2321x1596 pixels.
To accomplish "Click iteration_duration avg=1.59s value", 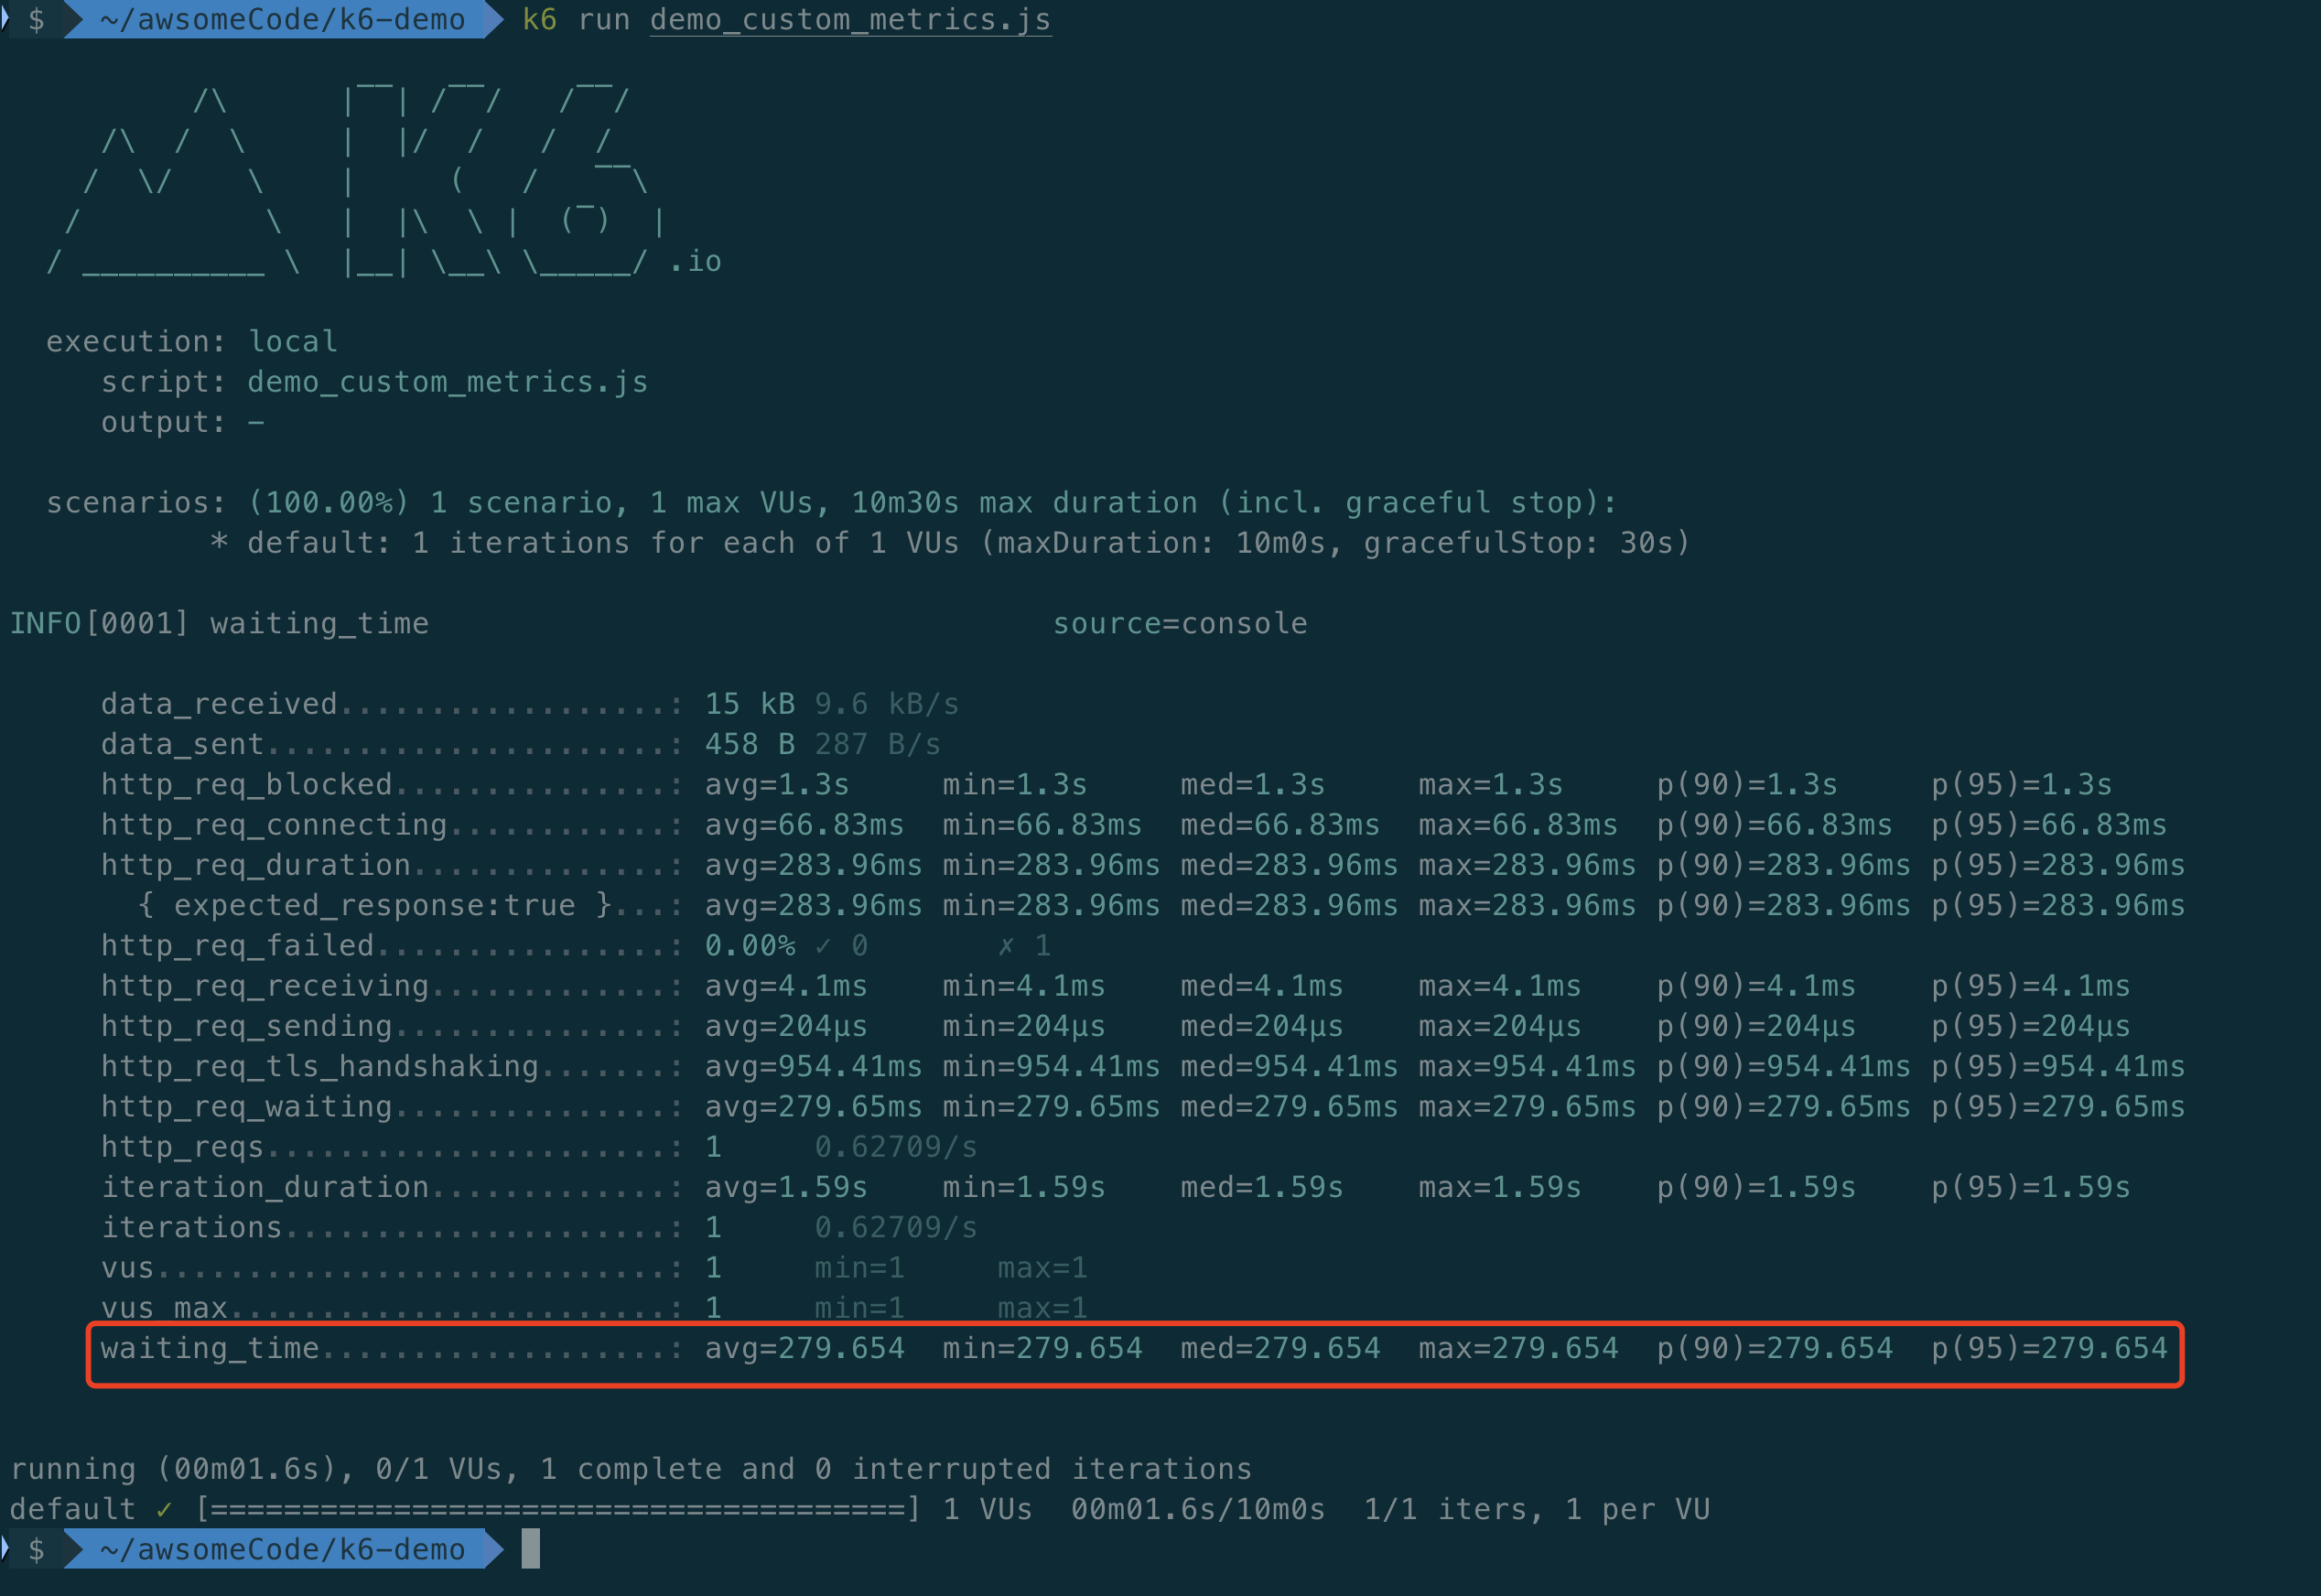I will 786,1187.
